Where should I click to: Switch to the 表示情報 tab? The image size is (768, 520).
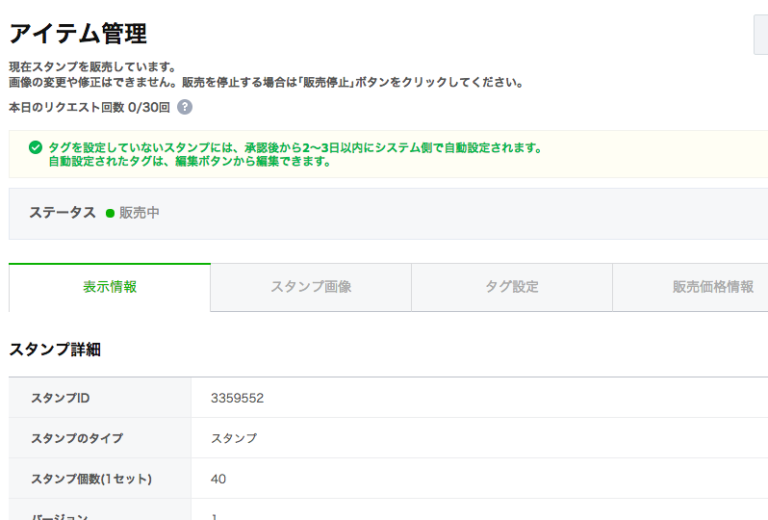click(x=110, y=287)
